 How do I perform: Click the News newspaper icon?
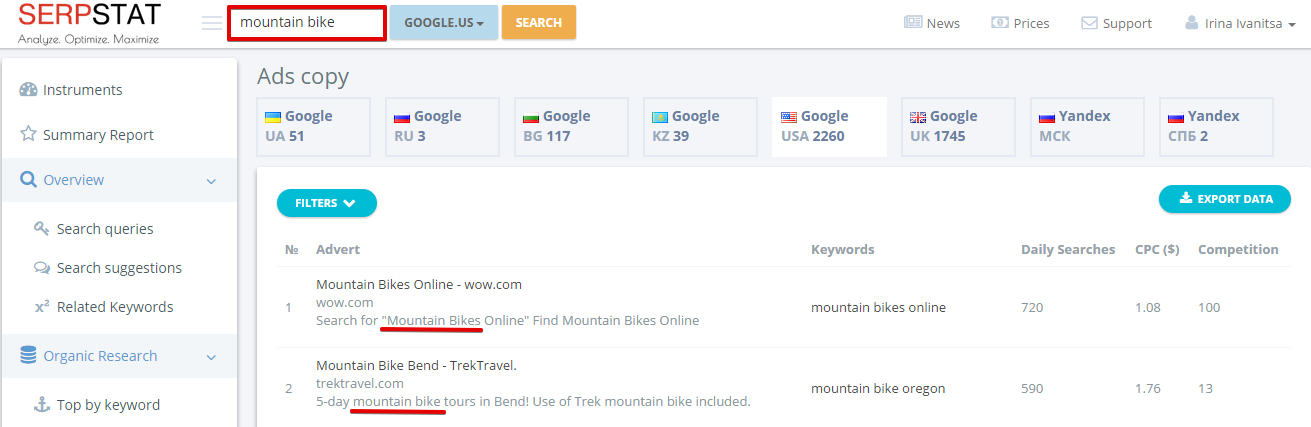[913, 22]
